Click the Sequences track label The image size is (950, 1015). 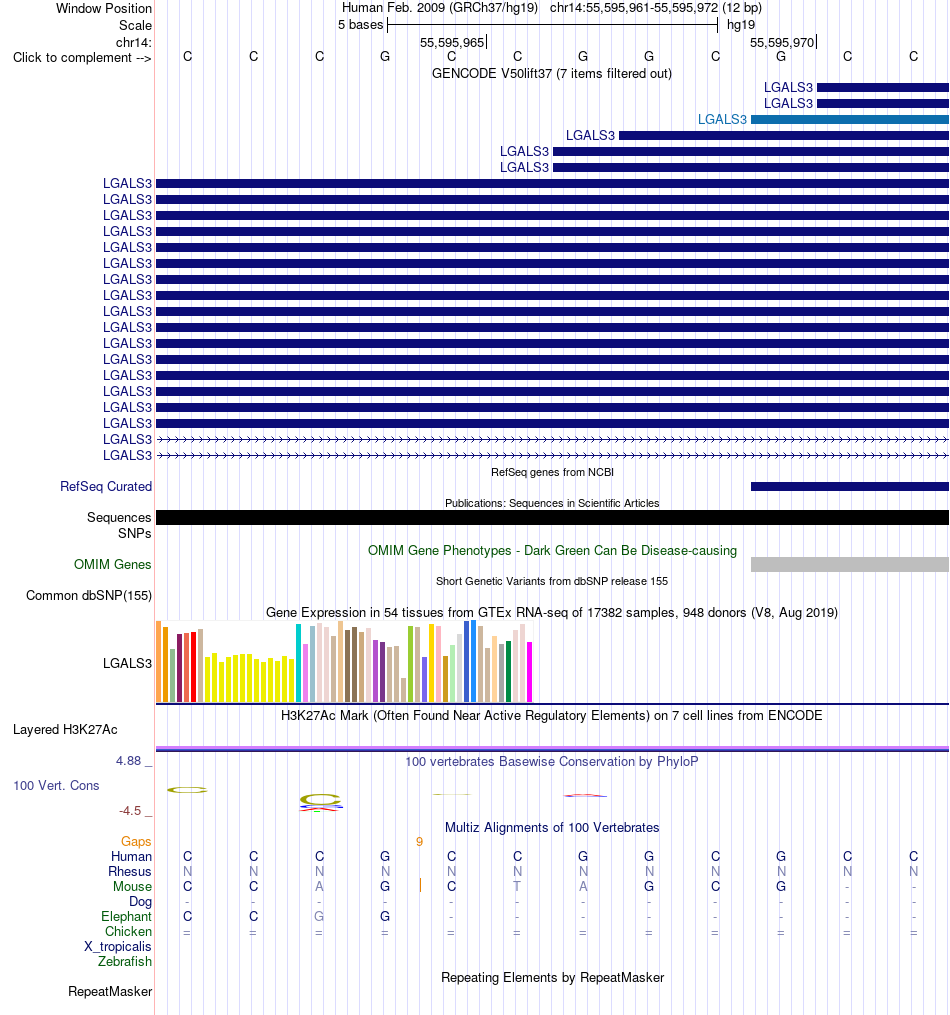click(119, 517)
